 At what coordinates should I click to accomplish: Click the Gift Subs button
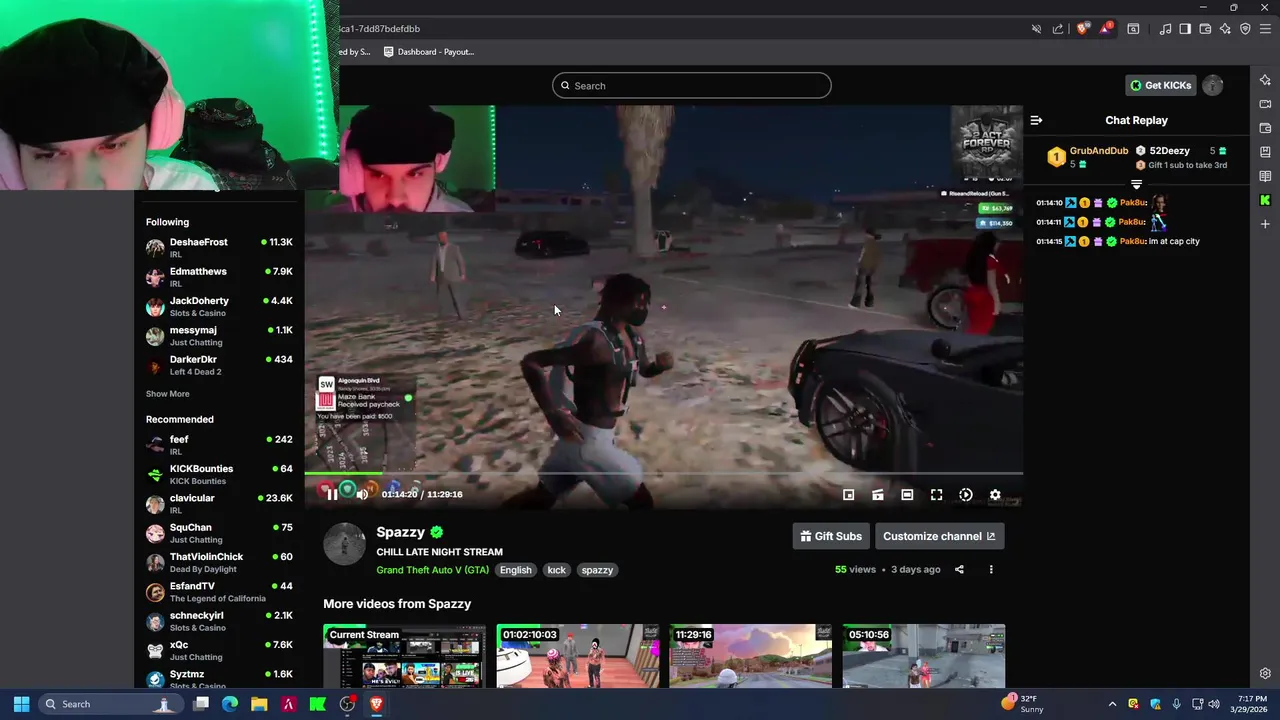pos(831,536)
